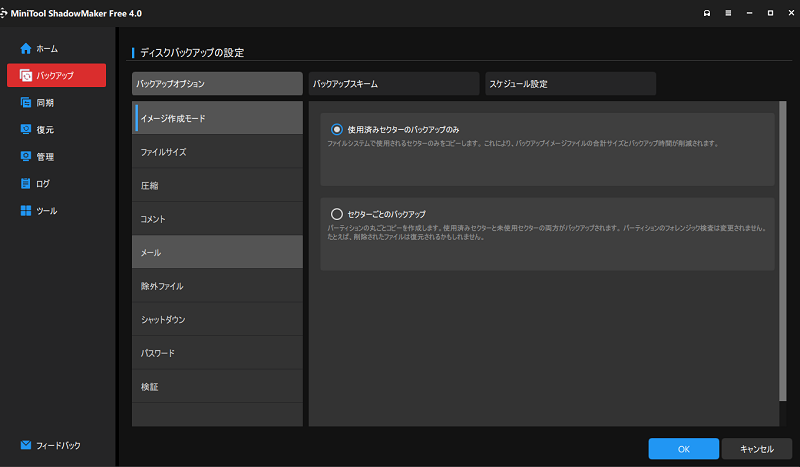Click the ディスクバックアップの設定 heading
800x467 pixels.
[x=192, y=53]
